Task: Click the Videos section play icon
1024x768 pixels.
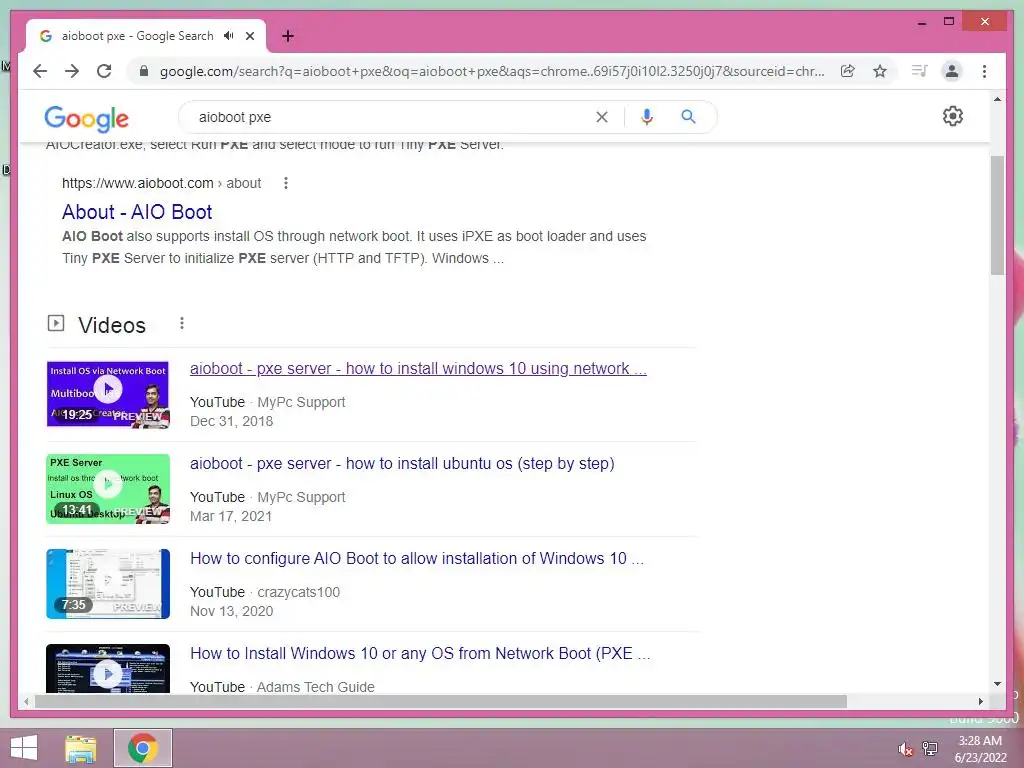Action: click(56, 323)
